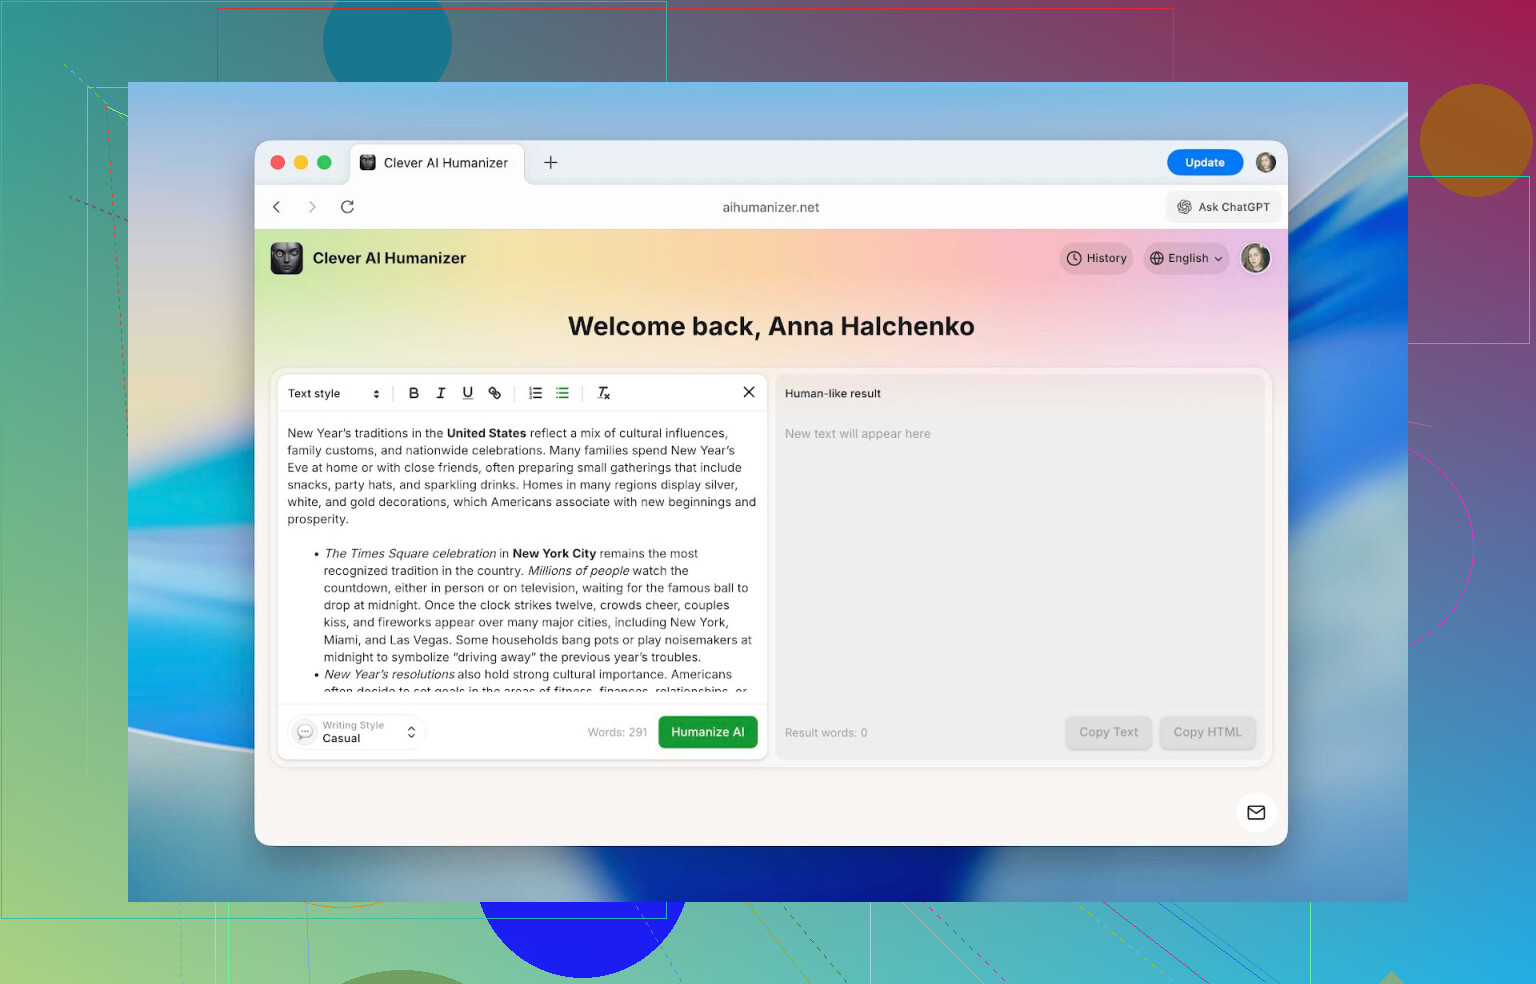
Task: Reload the page with the refresh icon
Action: 347,207
